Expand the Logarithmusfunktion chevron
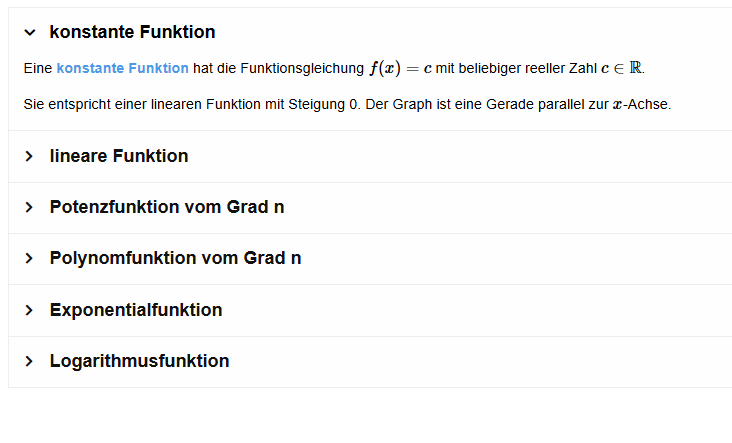Screen dimensions: 732x443 [x=29, y=361]
